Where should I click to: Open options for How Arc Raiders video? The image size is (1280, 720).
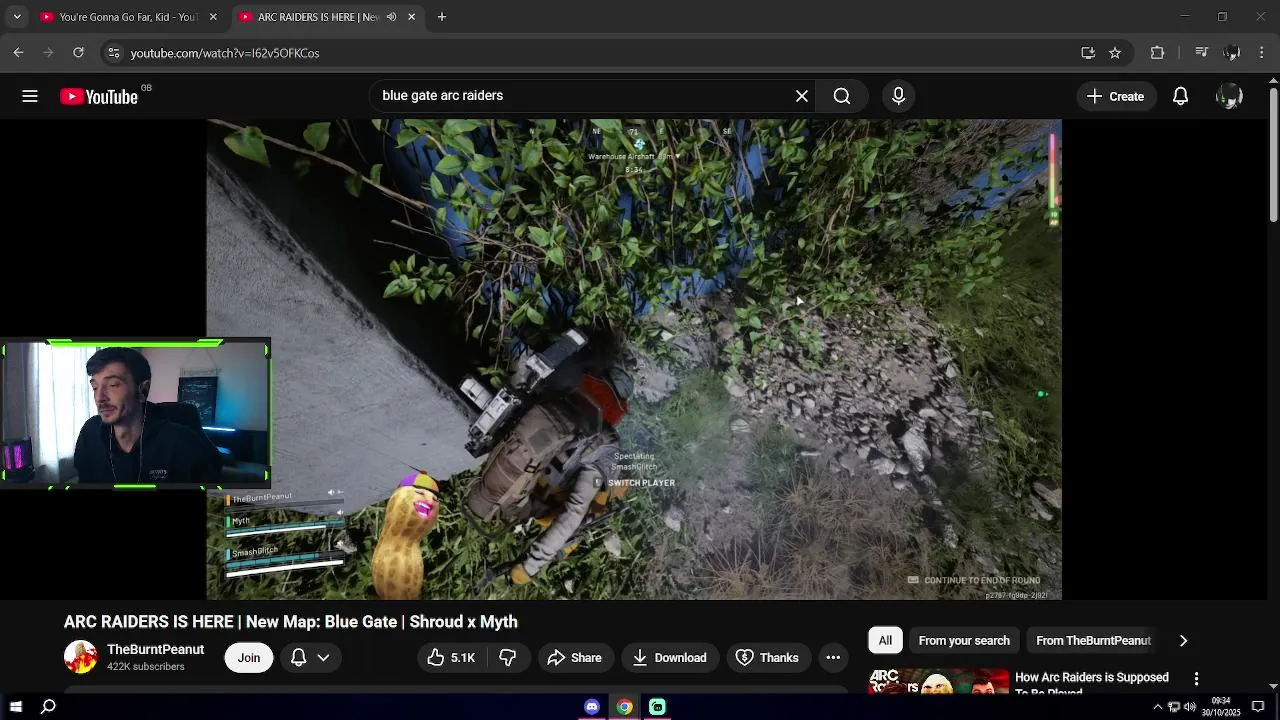click(1196, 679)
